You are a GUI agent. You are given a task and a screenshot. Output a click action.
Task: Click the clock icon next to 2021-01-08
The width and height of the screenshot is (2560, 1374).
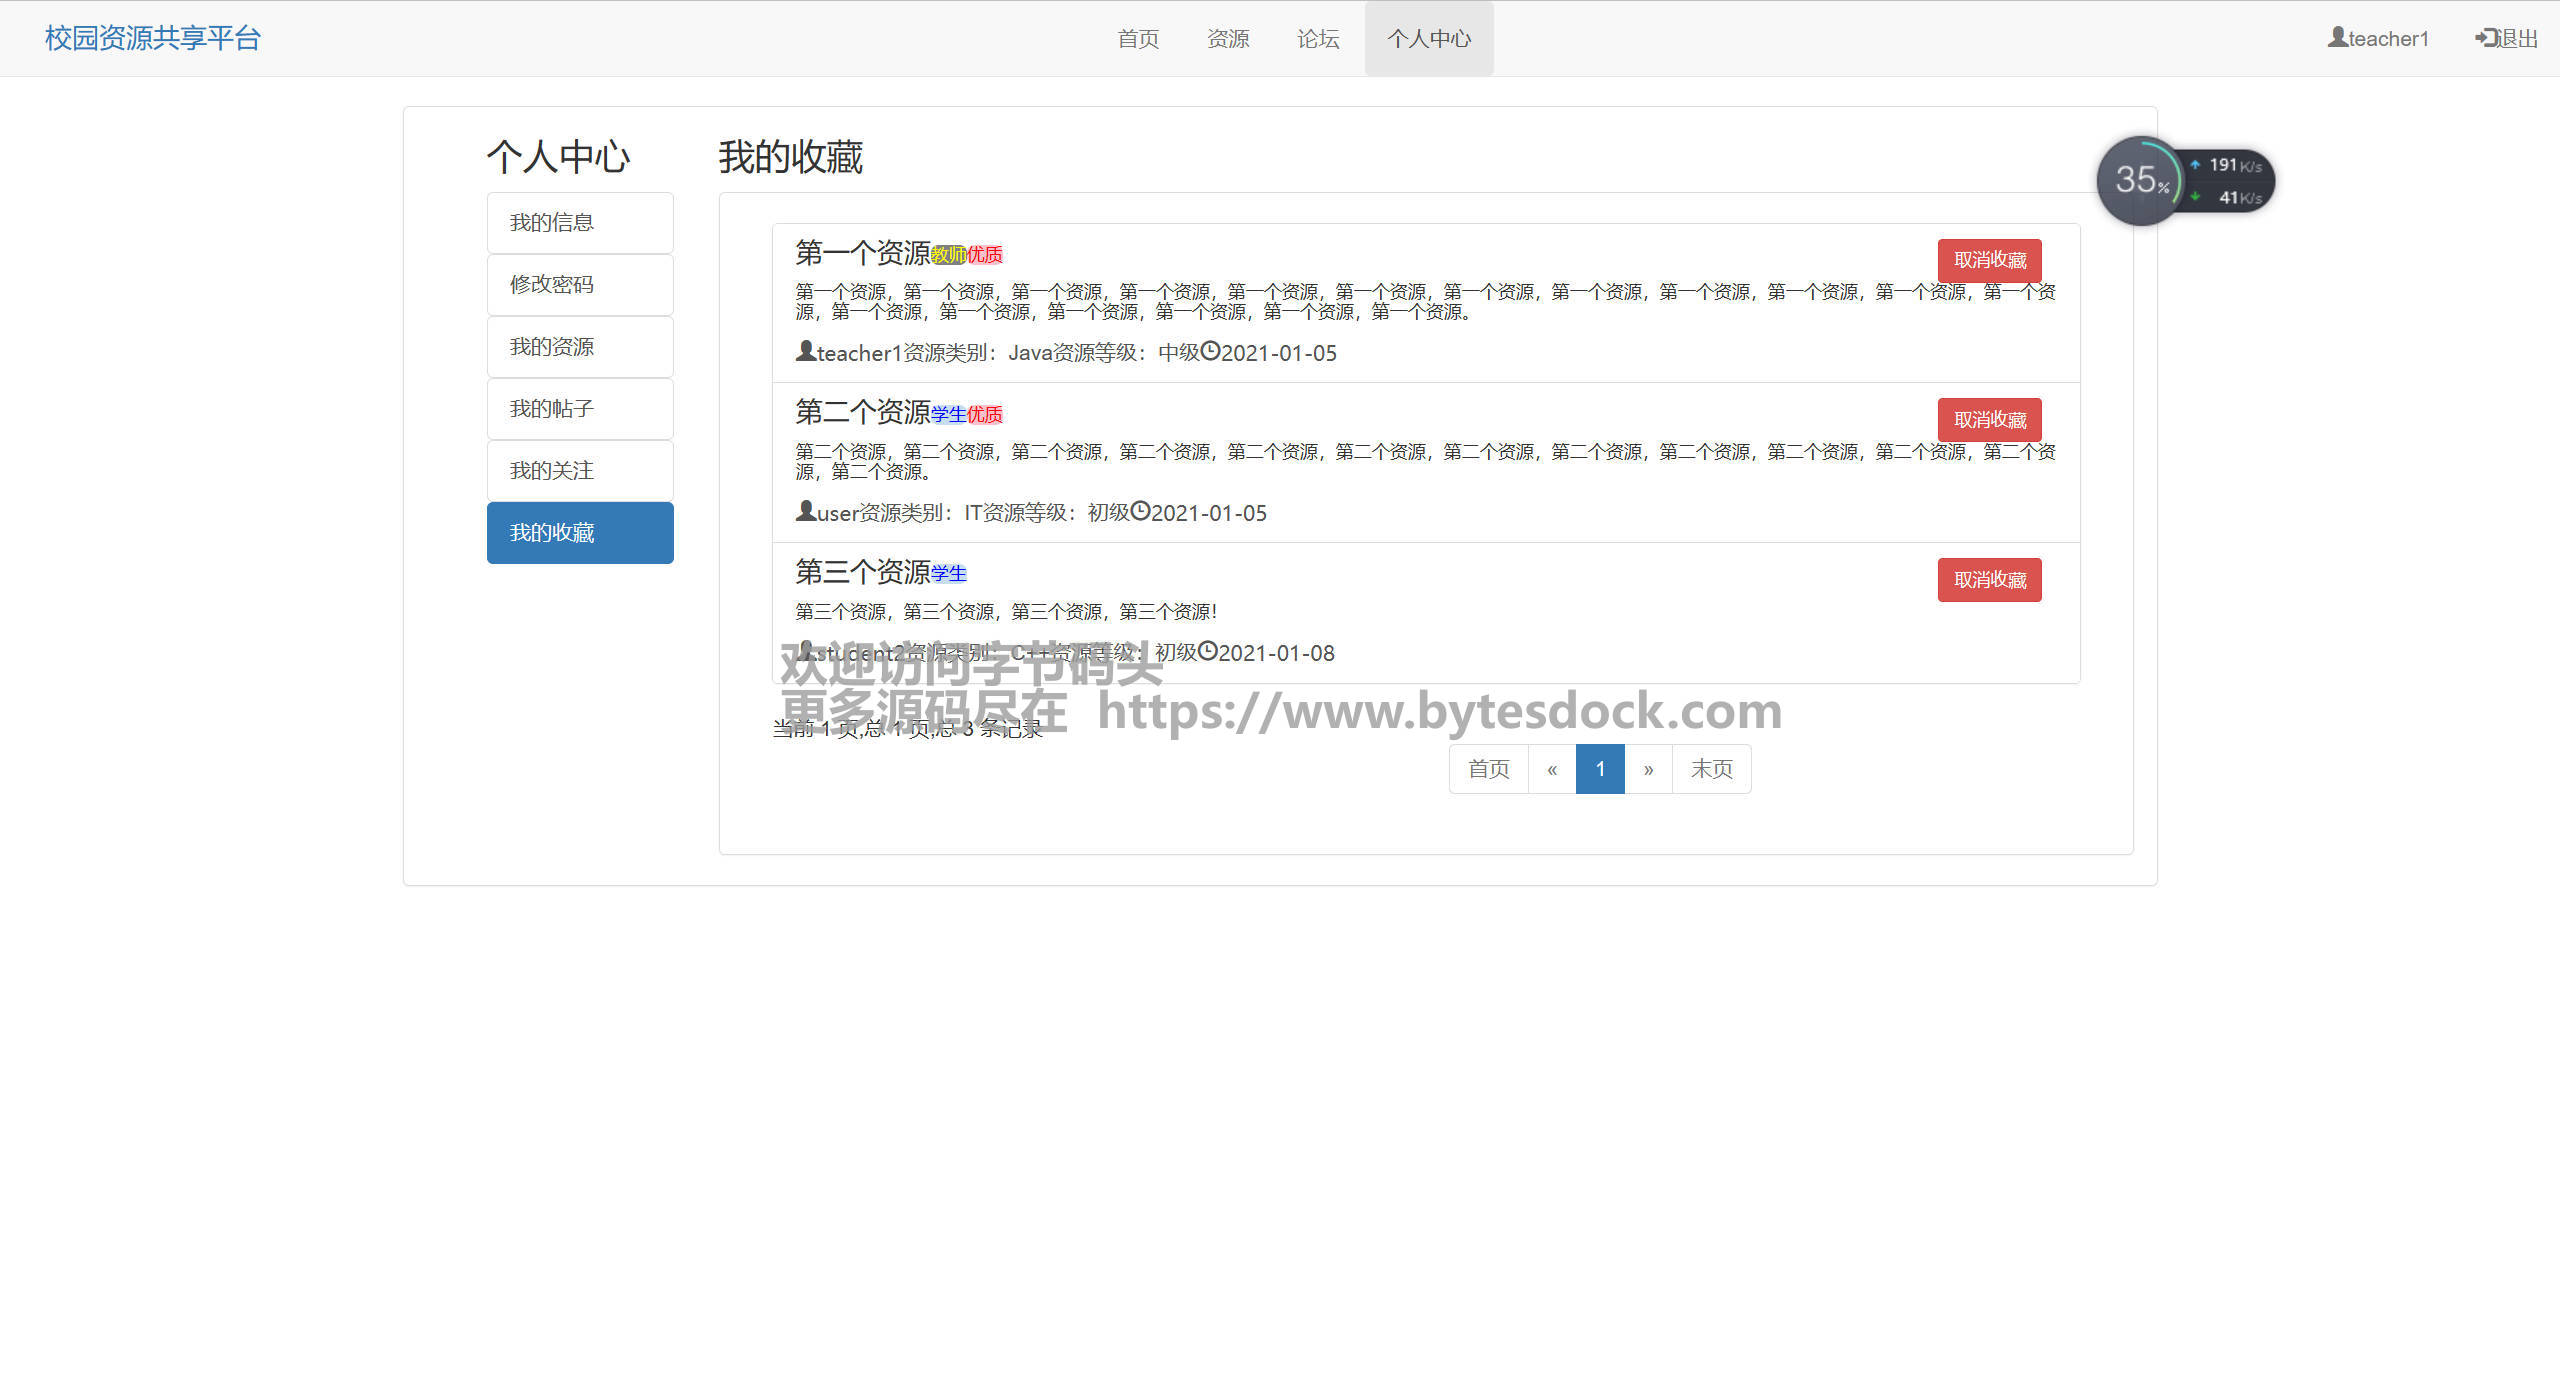1207,651
